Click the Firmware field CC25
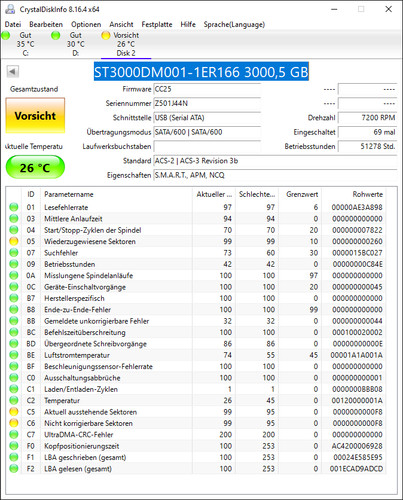 click(207, 89)
